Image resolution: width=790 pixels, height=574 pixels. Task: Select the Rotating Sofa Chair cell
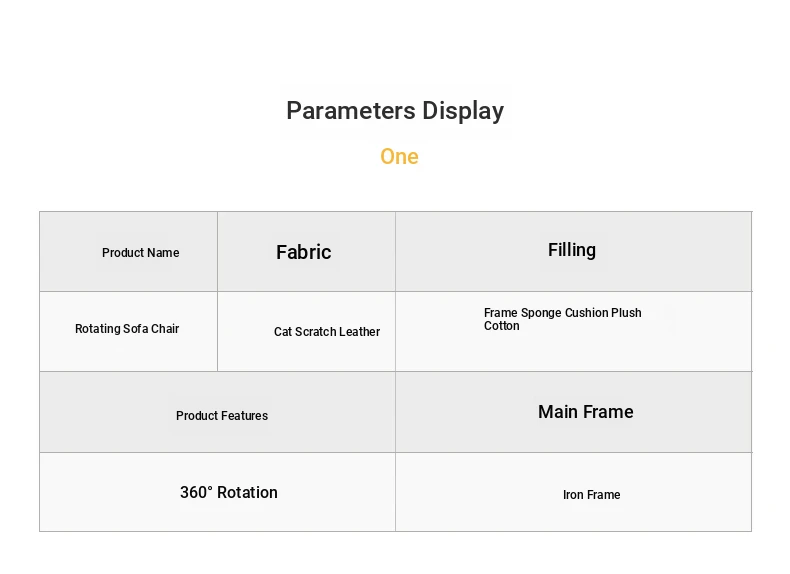click(x=128, y=332)
